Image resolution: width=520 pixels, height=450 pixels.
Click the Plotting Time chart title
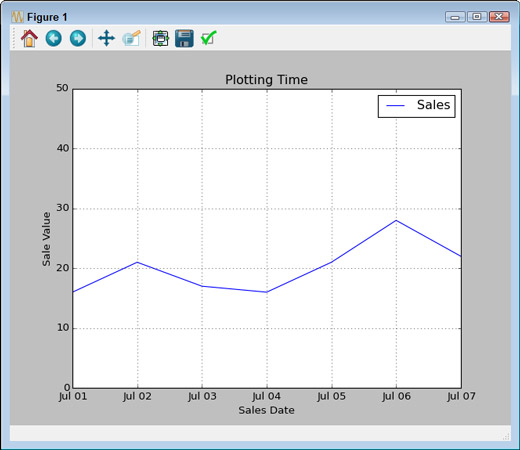(x=266, y=80)
